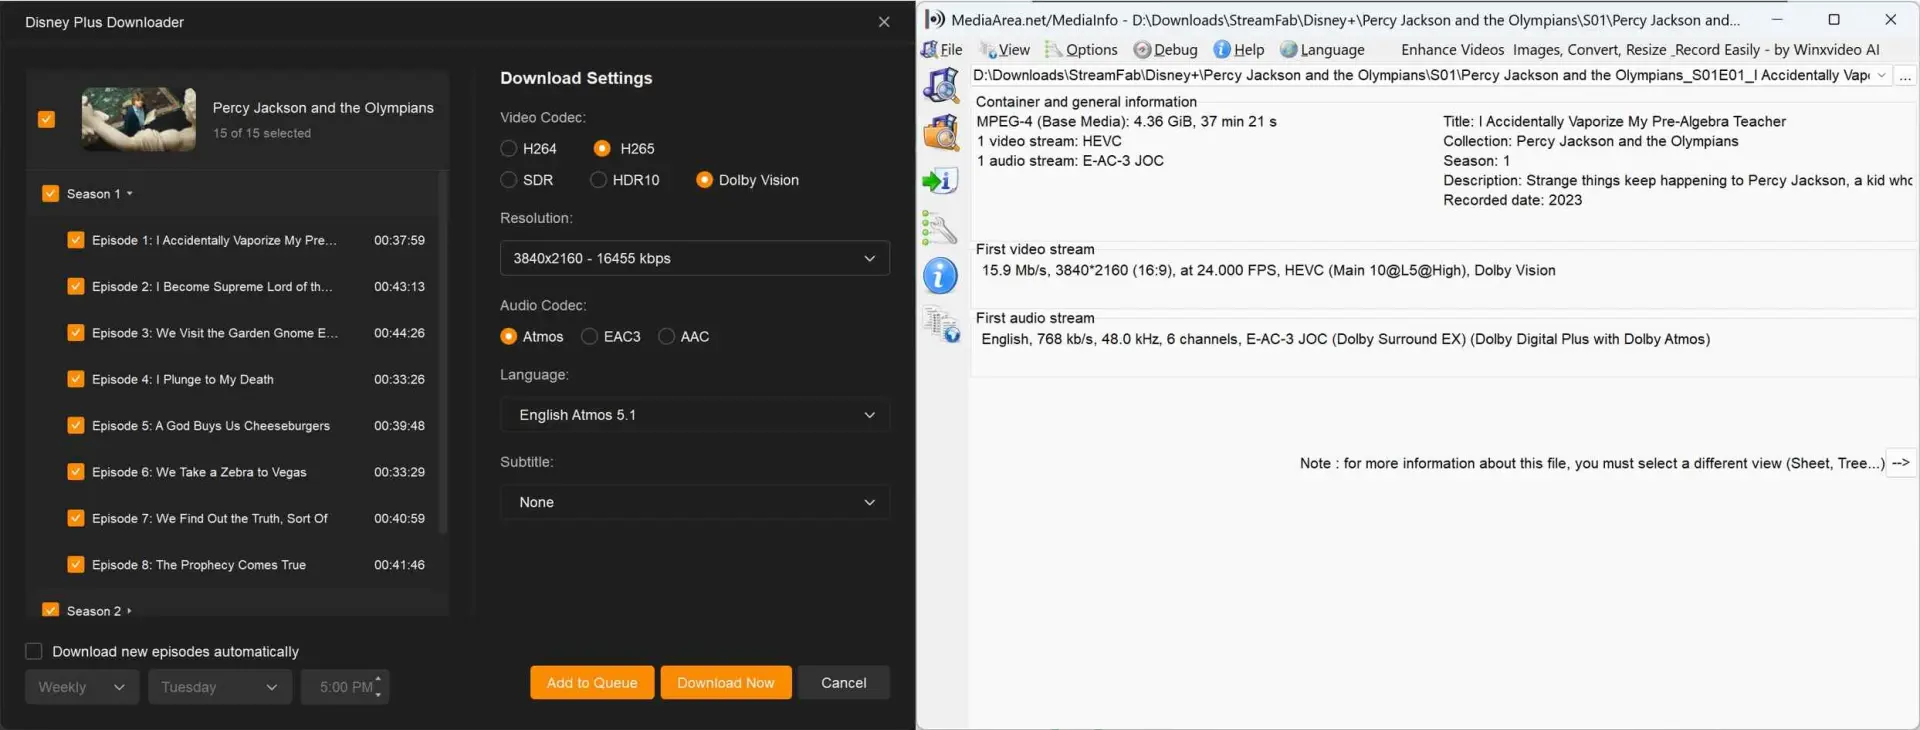
Task: Select the H264 video codec
Action: [508, 148]
